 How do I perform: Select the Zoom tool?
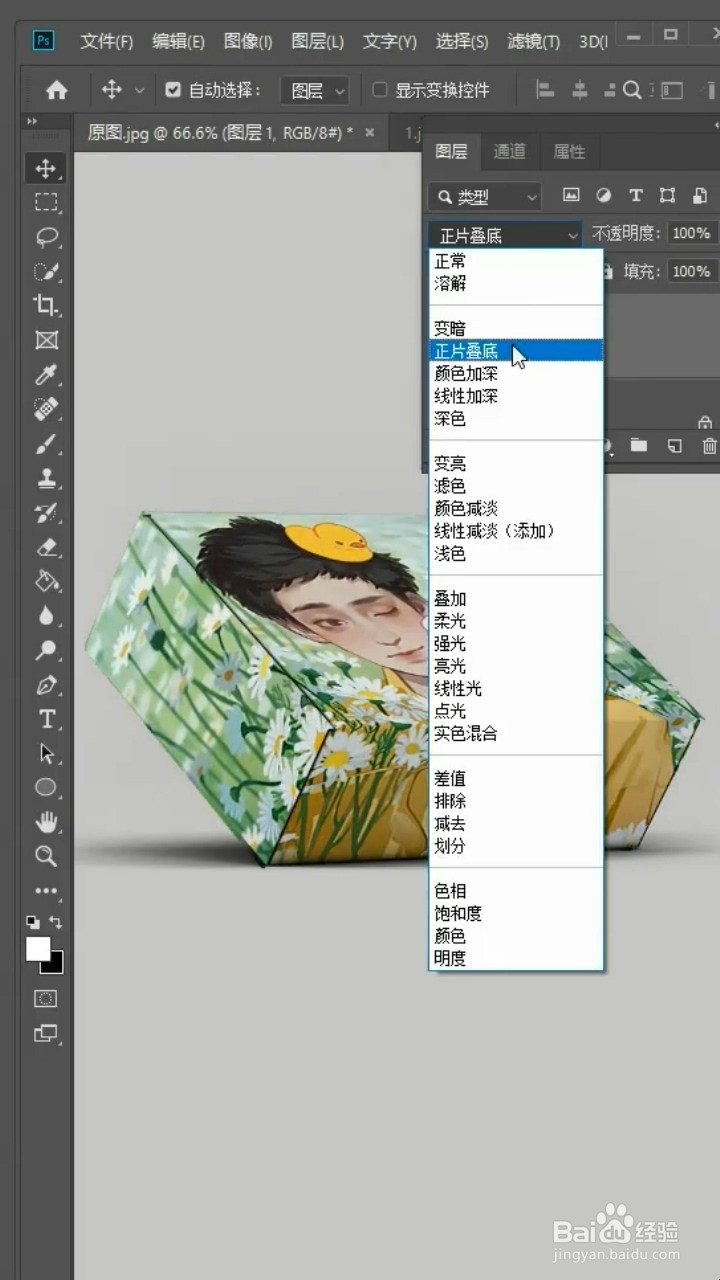click(x=46, y=856)
